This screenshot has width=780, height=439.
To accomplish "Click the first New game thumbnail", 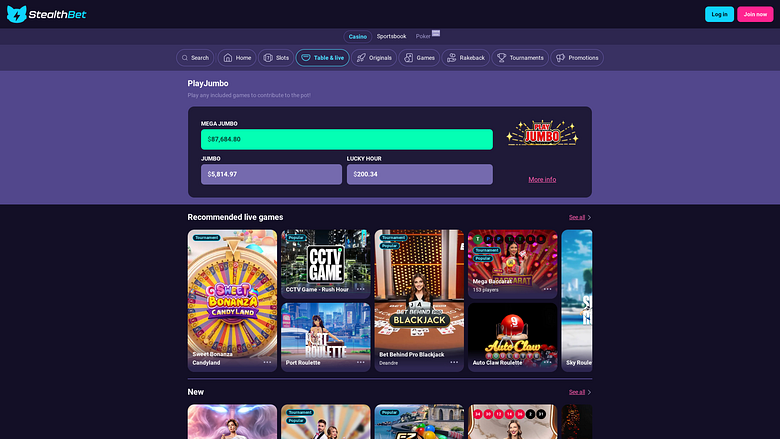I will pyautogui.click(x=232, y=422).
